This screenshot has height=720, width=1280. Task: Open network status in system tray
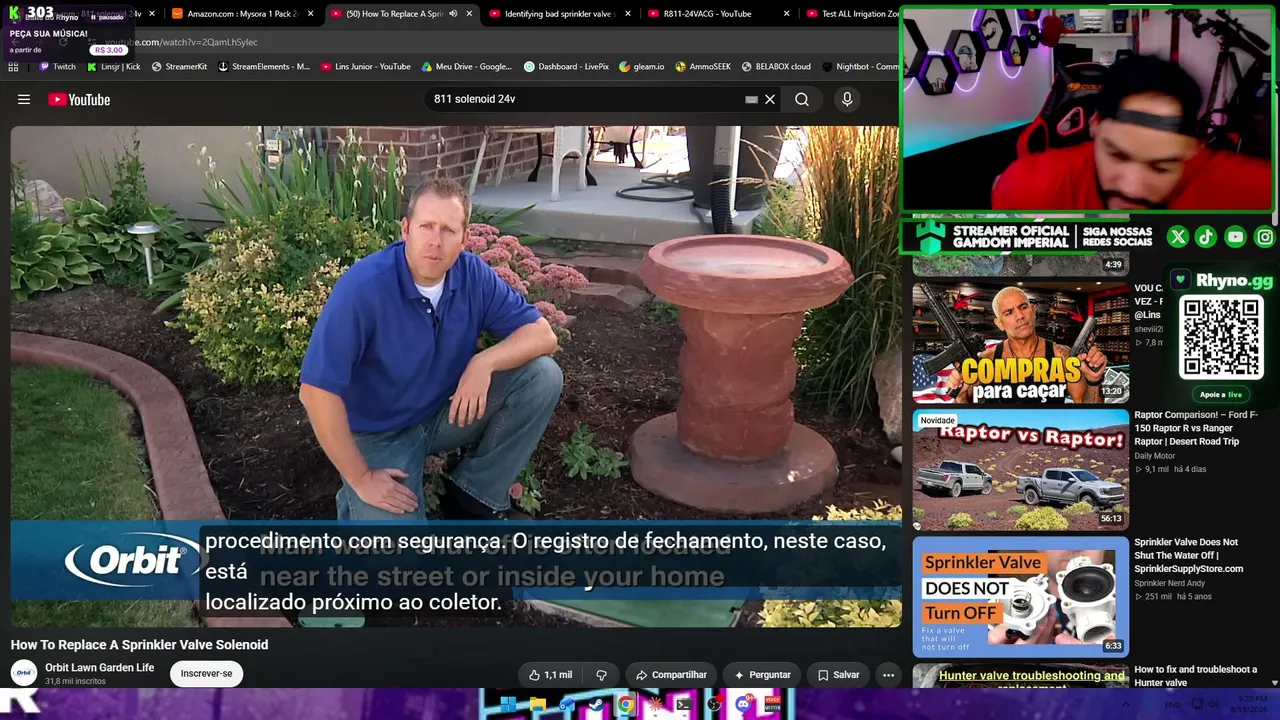point(1198,705)
